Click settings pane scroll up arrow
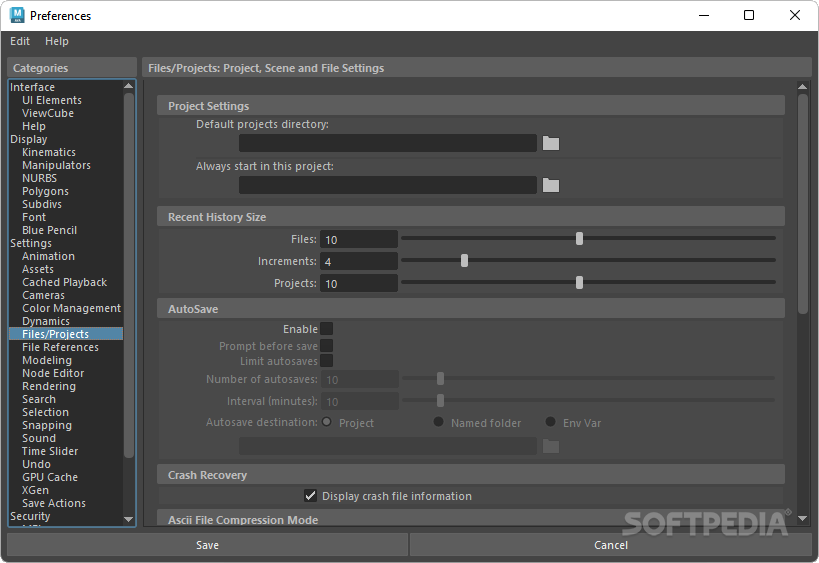The width and height of the screenshot is (819, 563). tap(803, 86)
